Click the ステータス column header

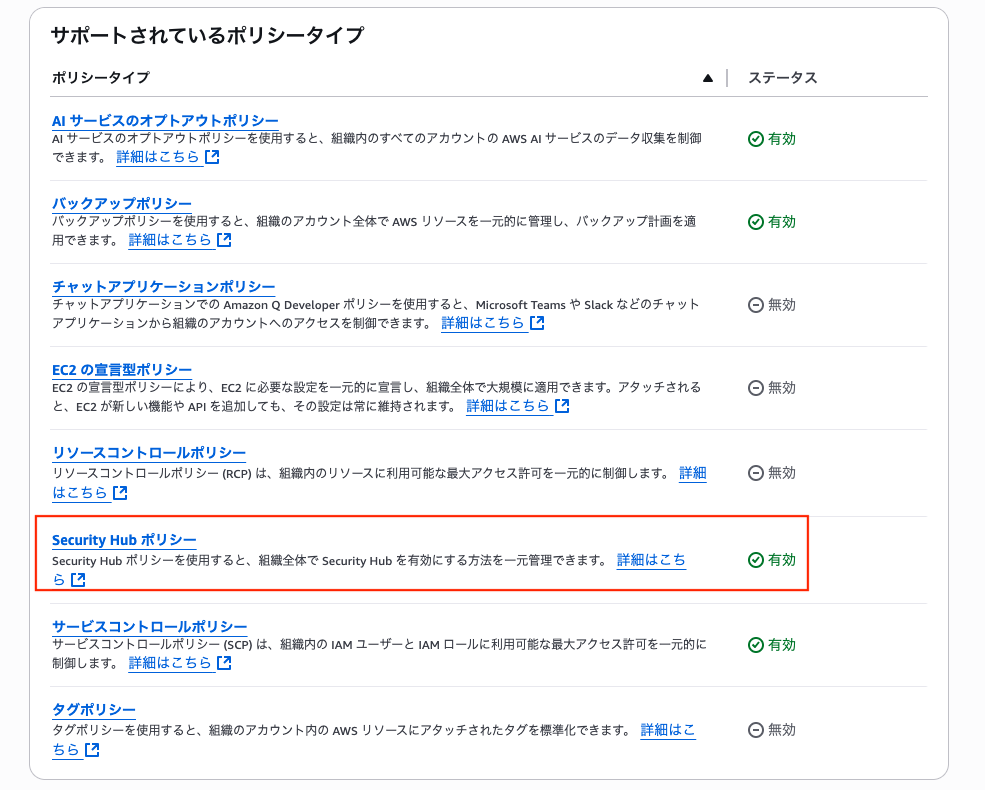coord(783,78)
